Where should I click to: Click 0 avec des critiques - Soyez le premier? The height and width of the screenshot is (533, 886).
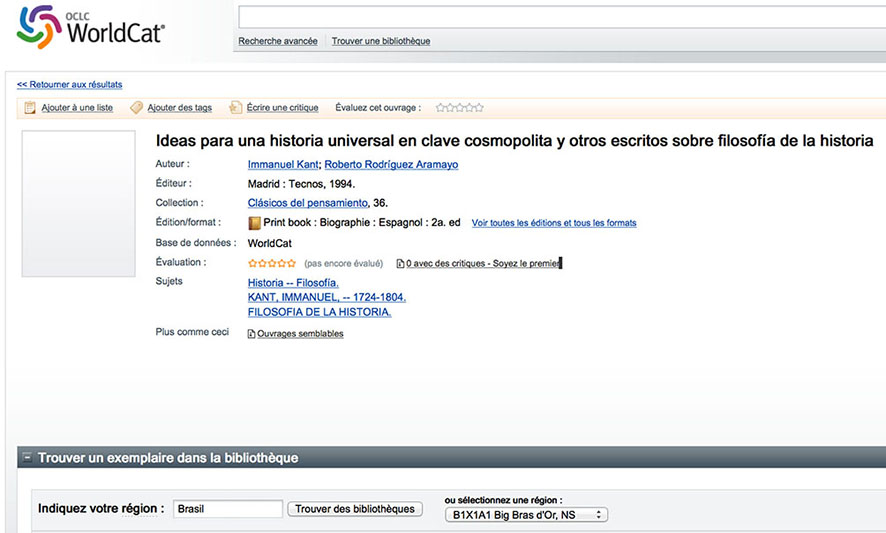tap(483, 263)
